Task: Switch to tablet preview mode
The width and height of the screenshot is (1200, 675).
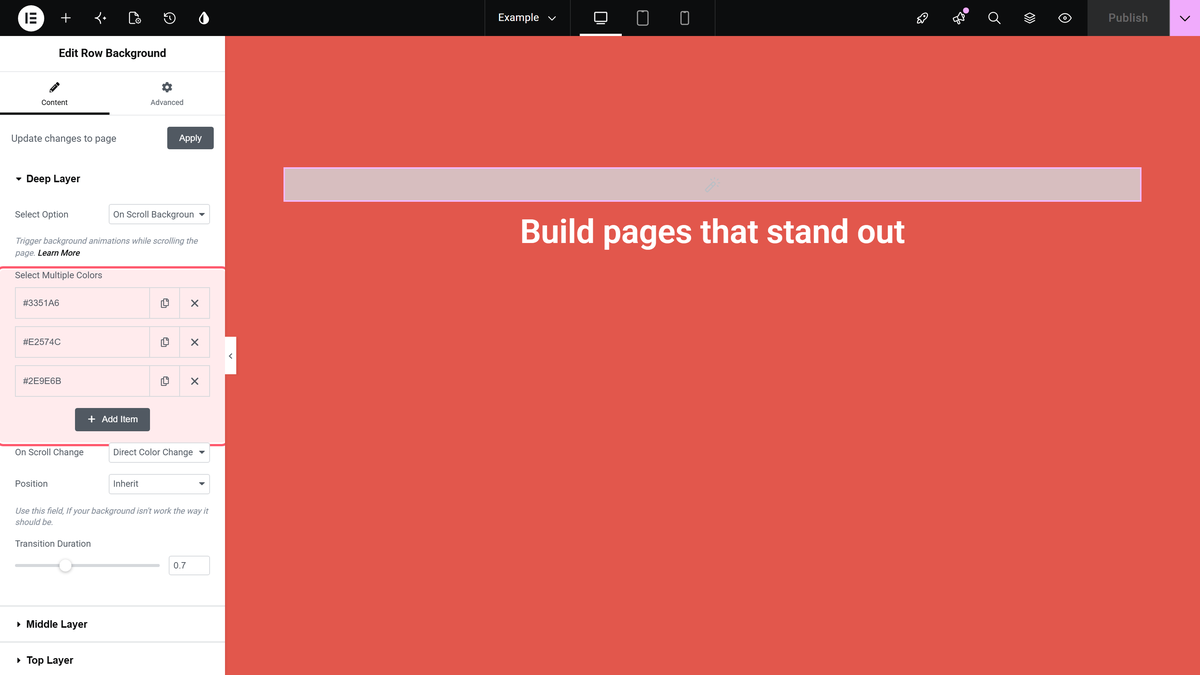Action: tap(643, 18)
